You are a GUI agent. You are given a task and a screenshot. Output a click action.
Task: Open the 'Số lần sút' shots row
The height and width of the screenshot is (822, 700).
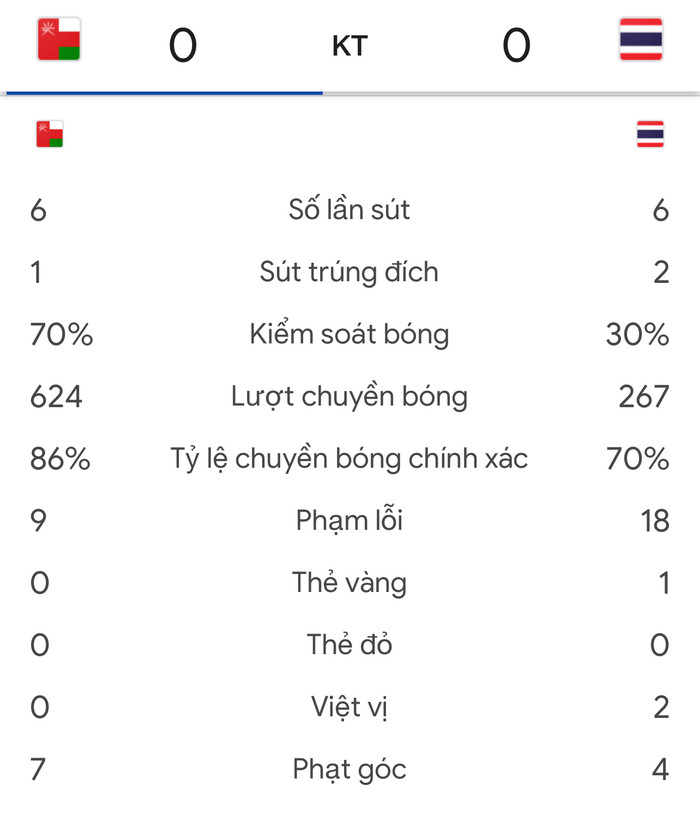350,209
